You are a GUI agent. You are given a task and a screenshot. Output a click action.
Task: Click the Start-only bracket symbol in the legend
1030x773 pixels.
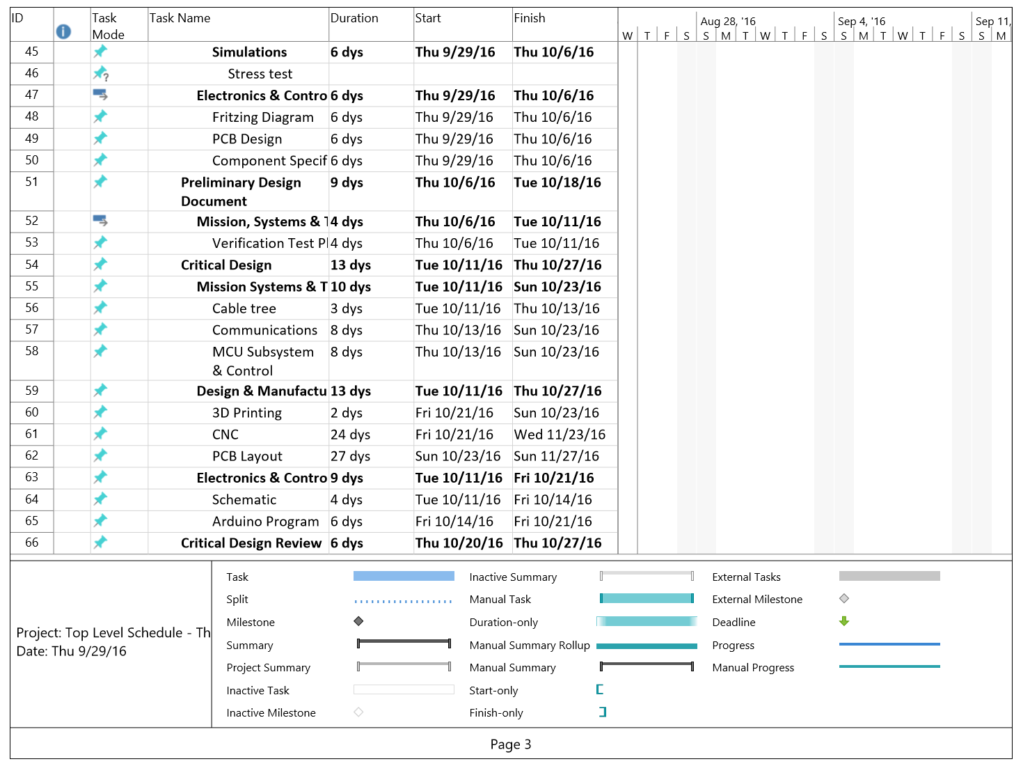[600, 690]
